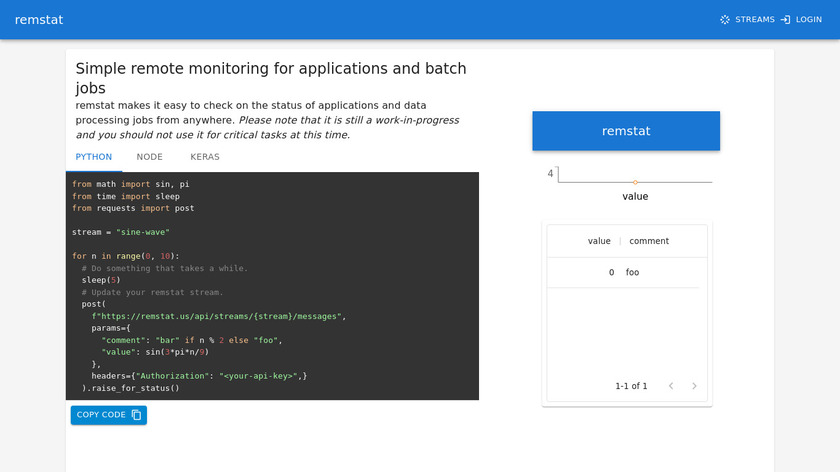The width and height of the screenshot is (840, 472).
Task: Click the LOGIN text link
Action: click(x=808, y=20)
